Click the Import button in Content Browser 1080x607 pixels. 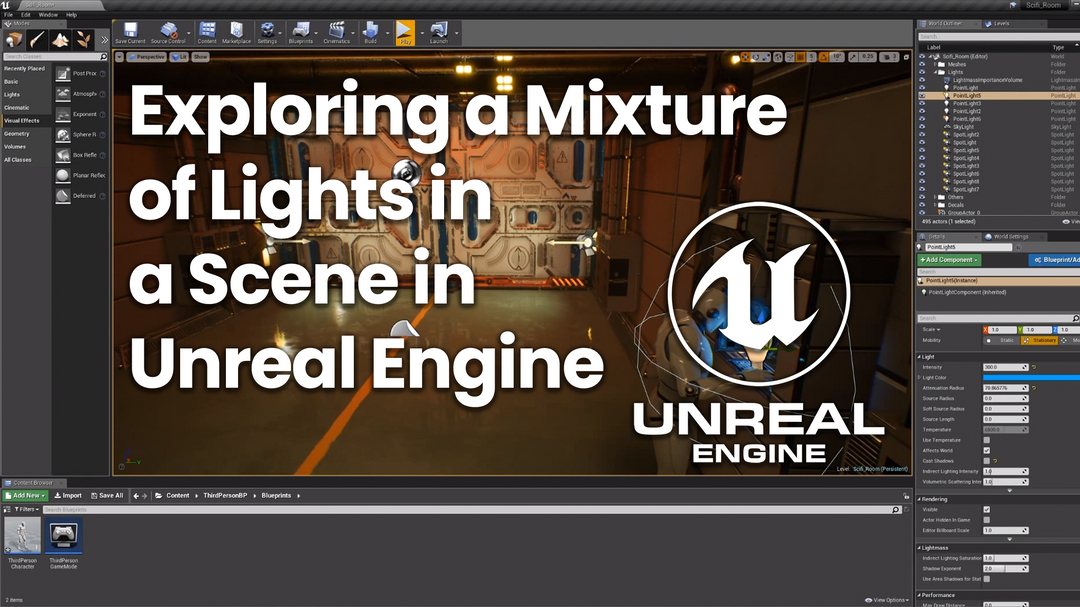68,495
